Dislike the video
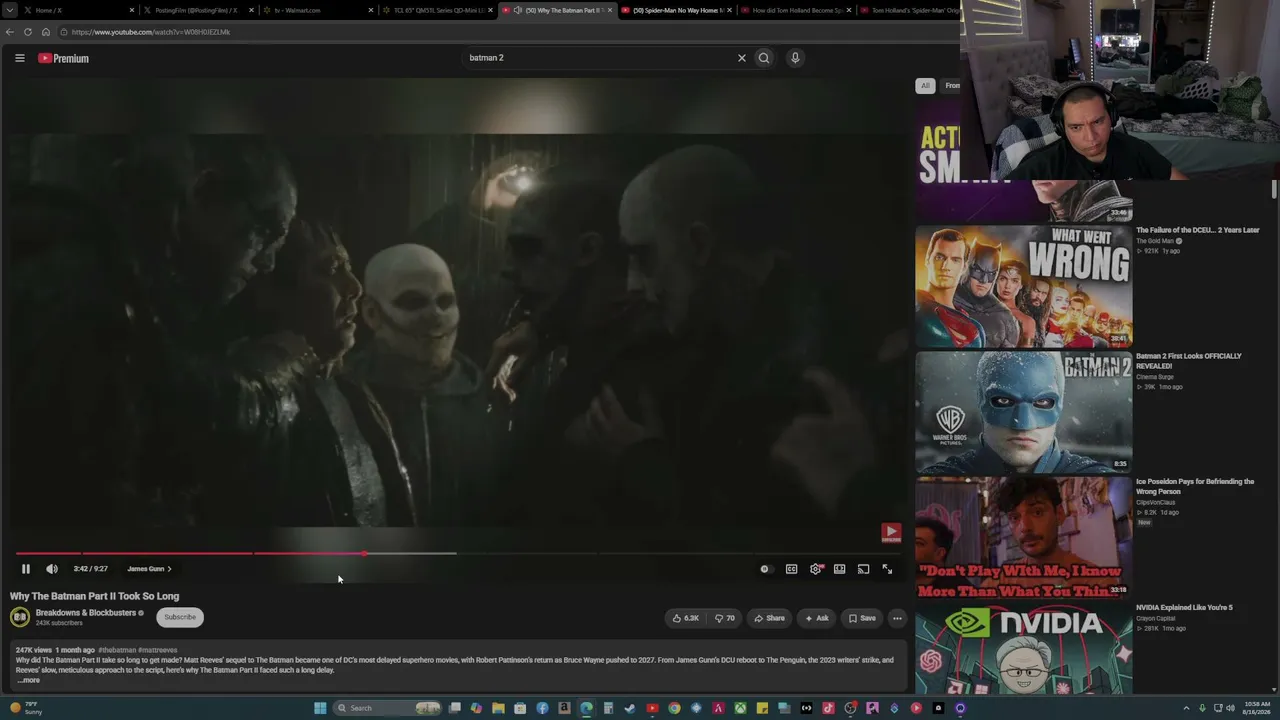This screenshot has width=1280, height=720. tap(725, 618)
